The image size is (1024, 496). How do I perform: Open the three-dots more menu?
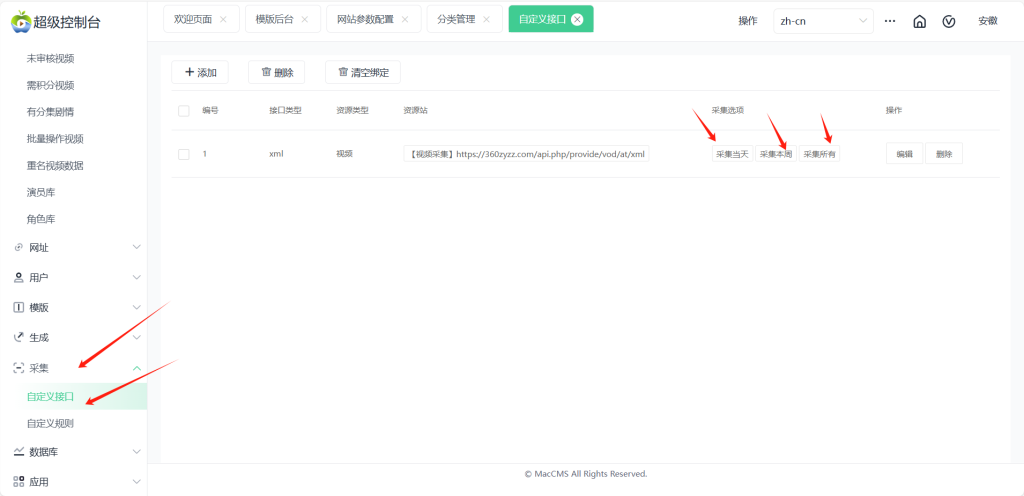tap(889, 21)
